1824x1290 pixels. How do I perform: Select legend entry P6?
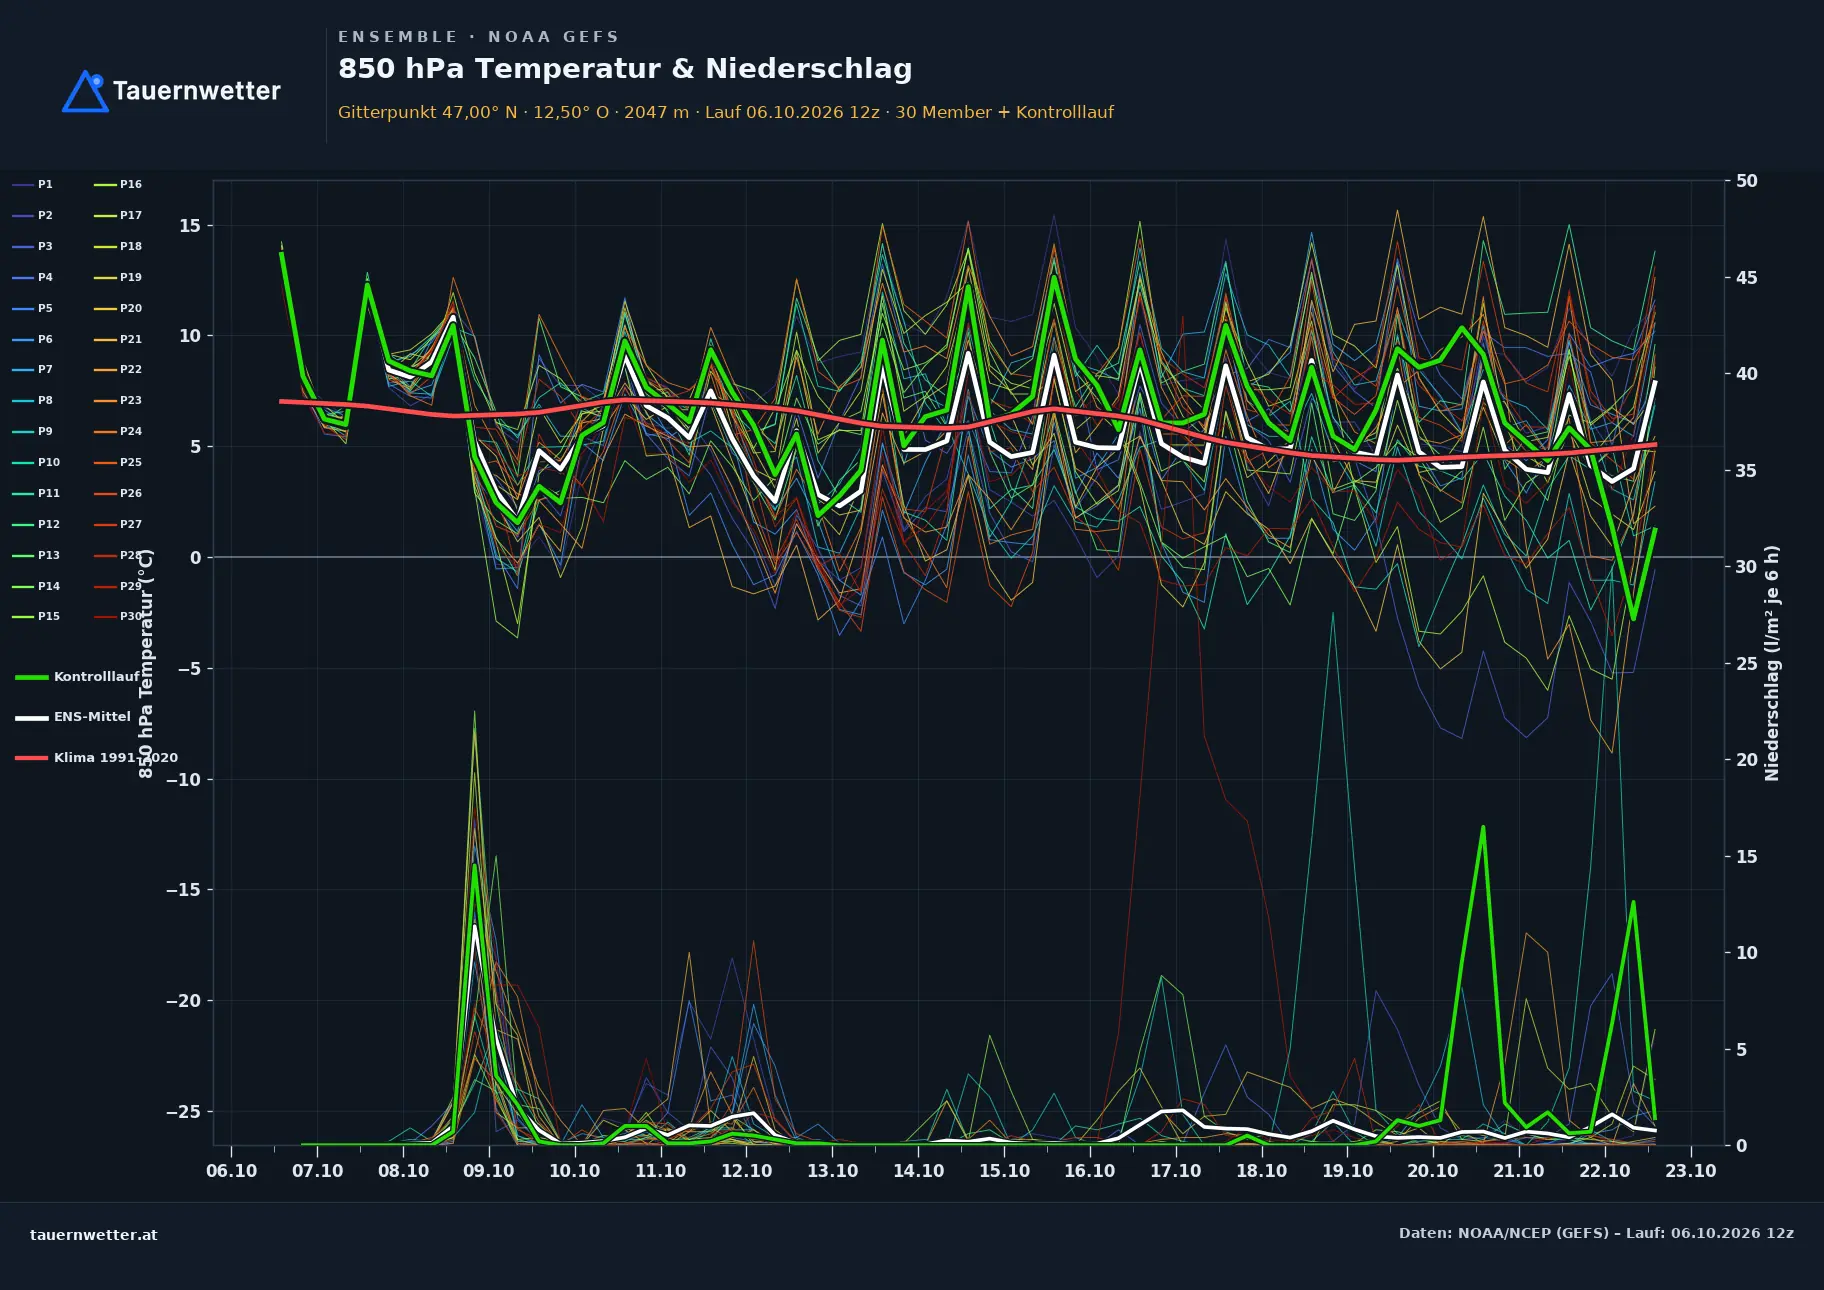tap(33, 339)
